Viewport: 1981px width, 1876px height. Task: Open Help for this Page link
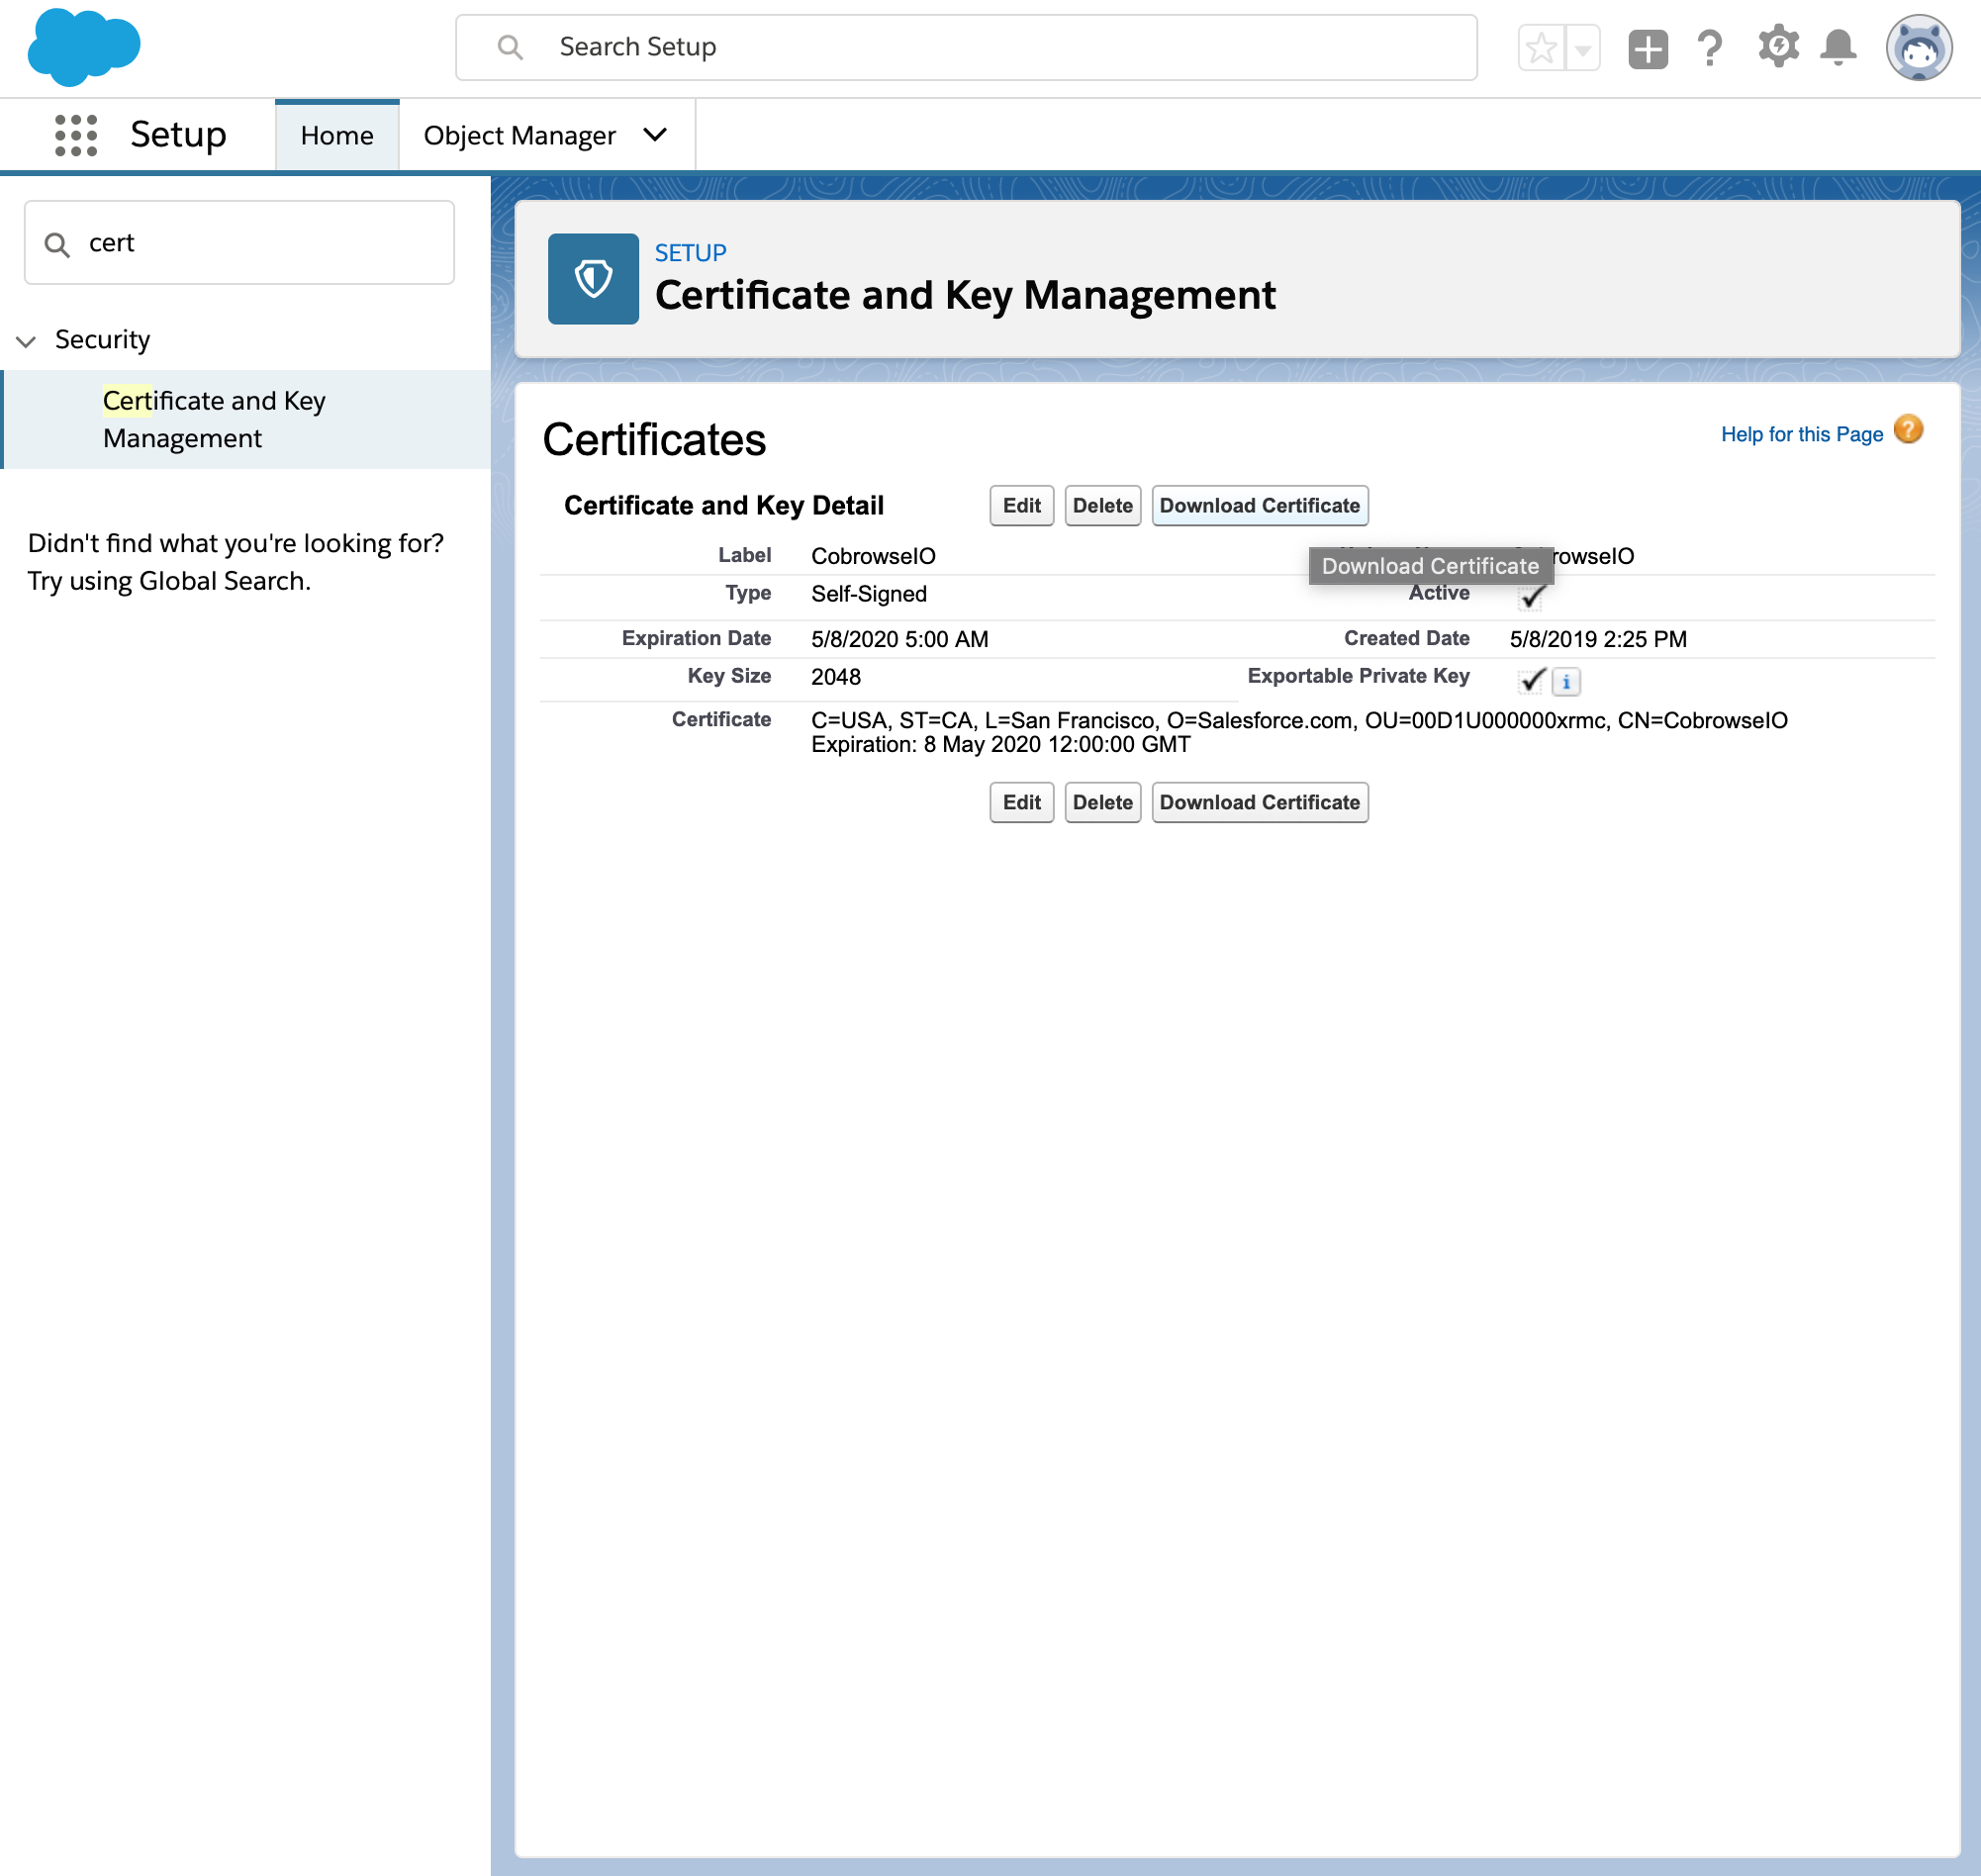[1802, 434]
